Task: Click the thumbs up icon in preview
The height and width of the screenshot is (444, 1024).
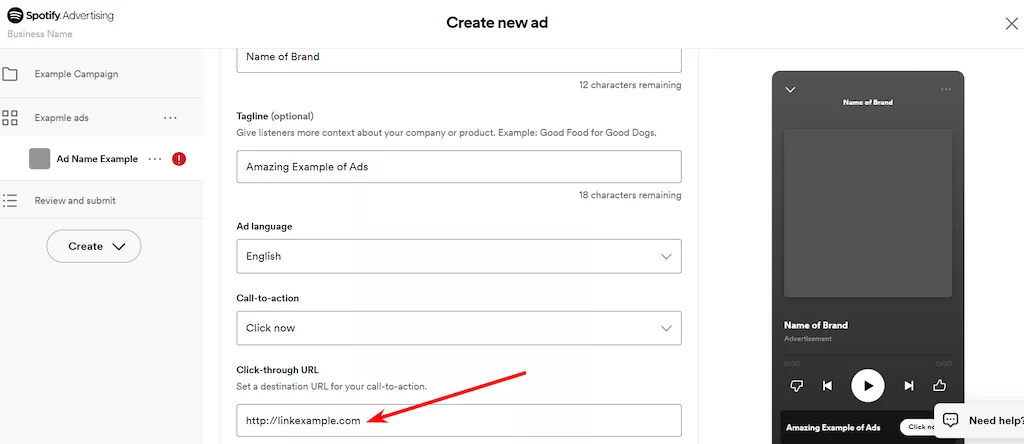Action: [940, 386]
